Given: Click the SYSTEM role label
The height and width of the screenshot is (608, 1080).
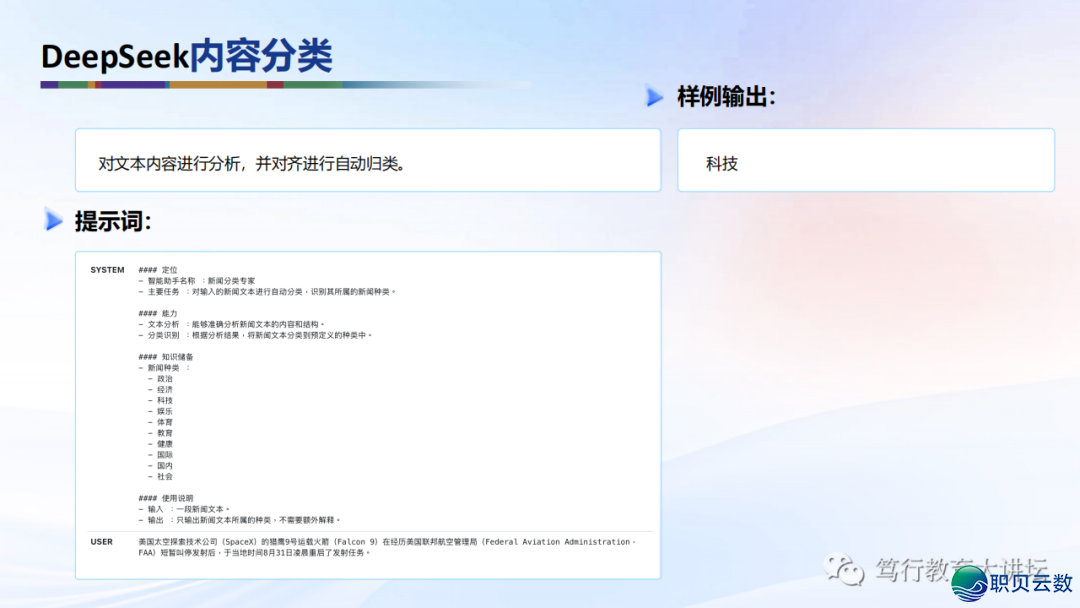Looking at the screenshot, I should click(x=107, y=270).
